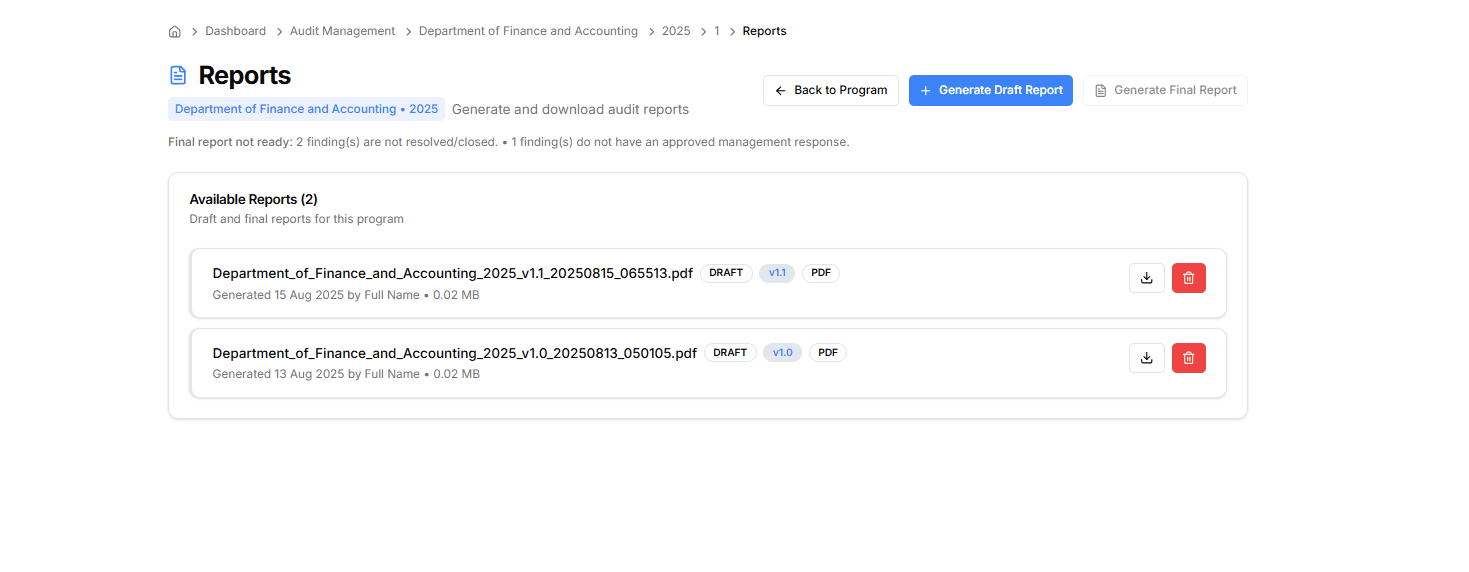1469x572 pixels.
Task: Click the home icon in breadcrumb
Action: point(175,31)
